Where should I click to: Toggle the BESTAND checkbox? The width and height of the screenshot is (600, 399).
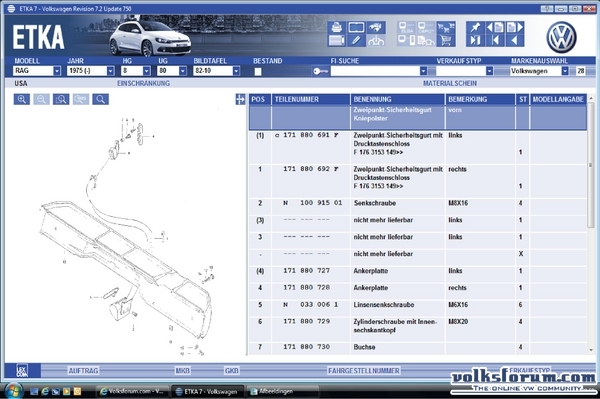(258, 72)
